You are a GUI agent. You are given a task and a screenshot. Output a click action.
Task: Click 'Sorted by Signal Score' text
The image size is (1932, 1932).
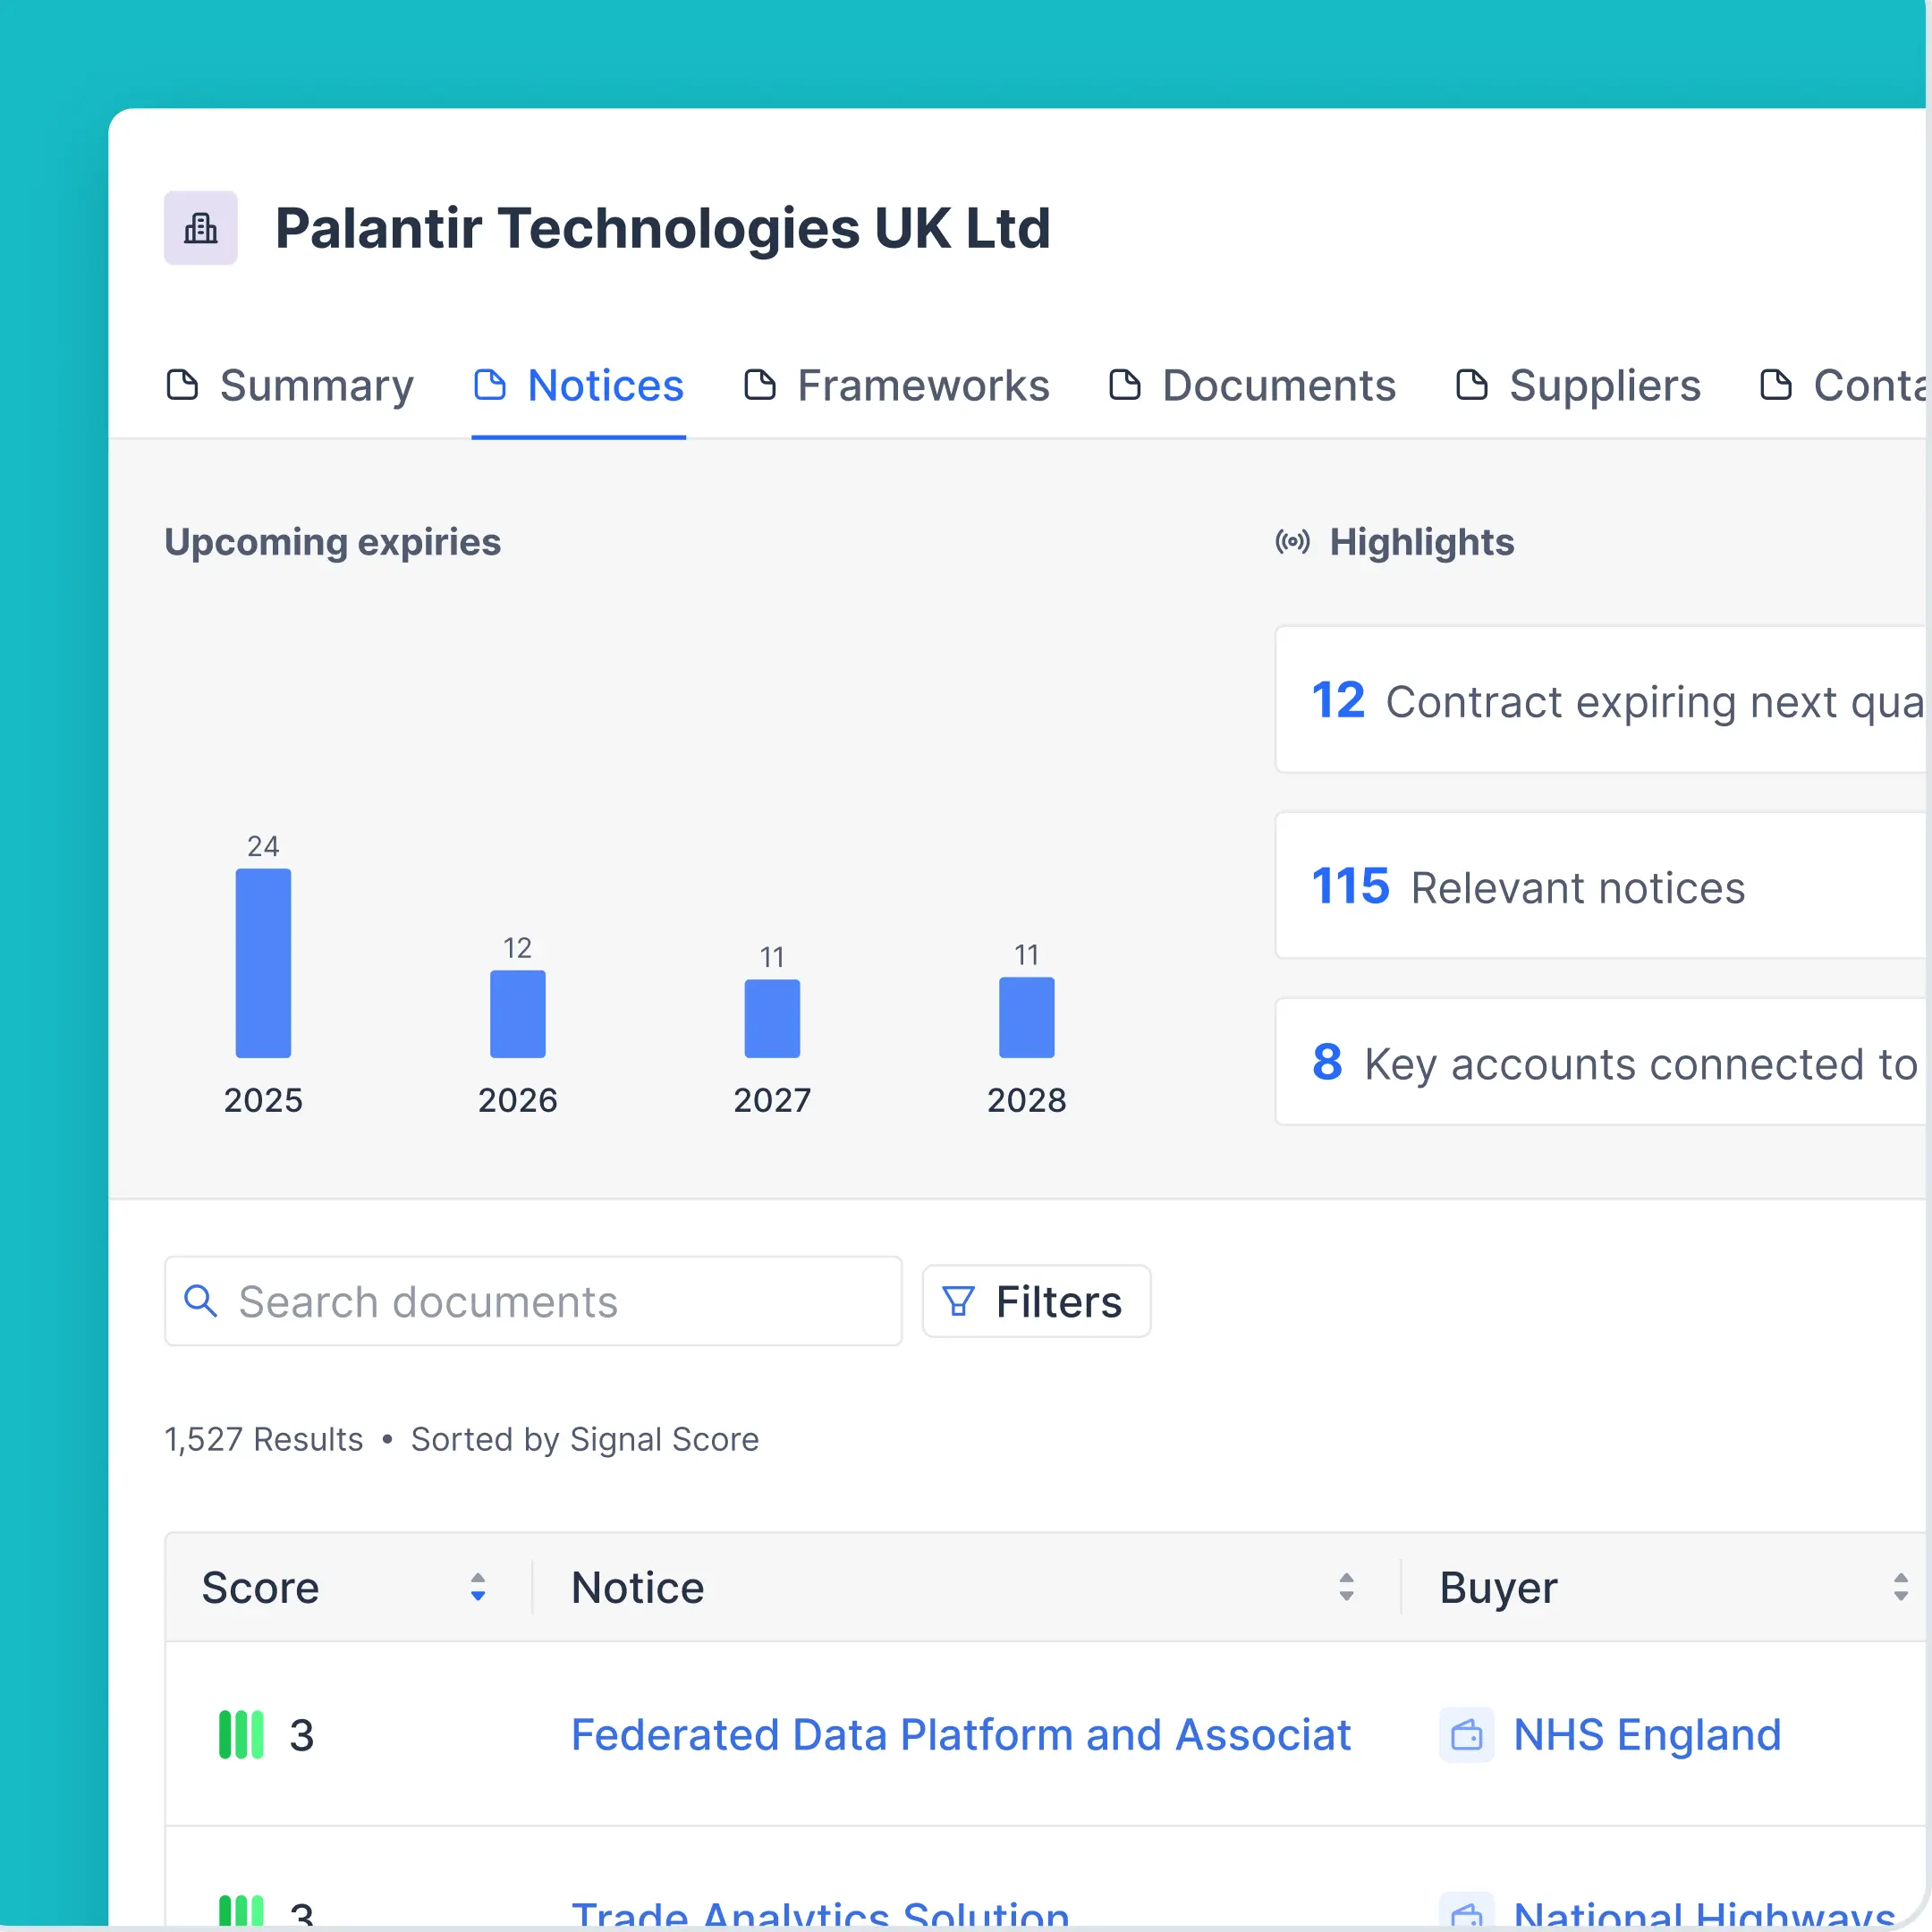pyautogui.click(x=585, y=1439)
